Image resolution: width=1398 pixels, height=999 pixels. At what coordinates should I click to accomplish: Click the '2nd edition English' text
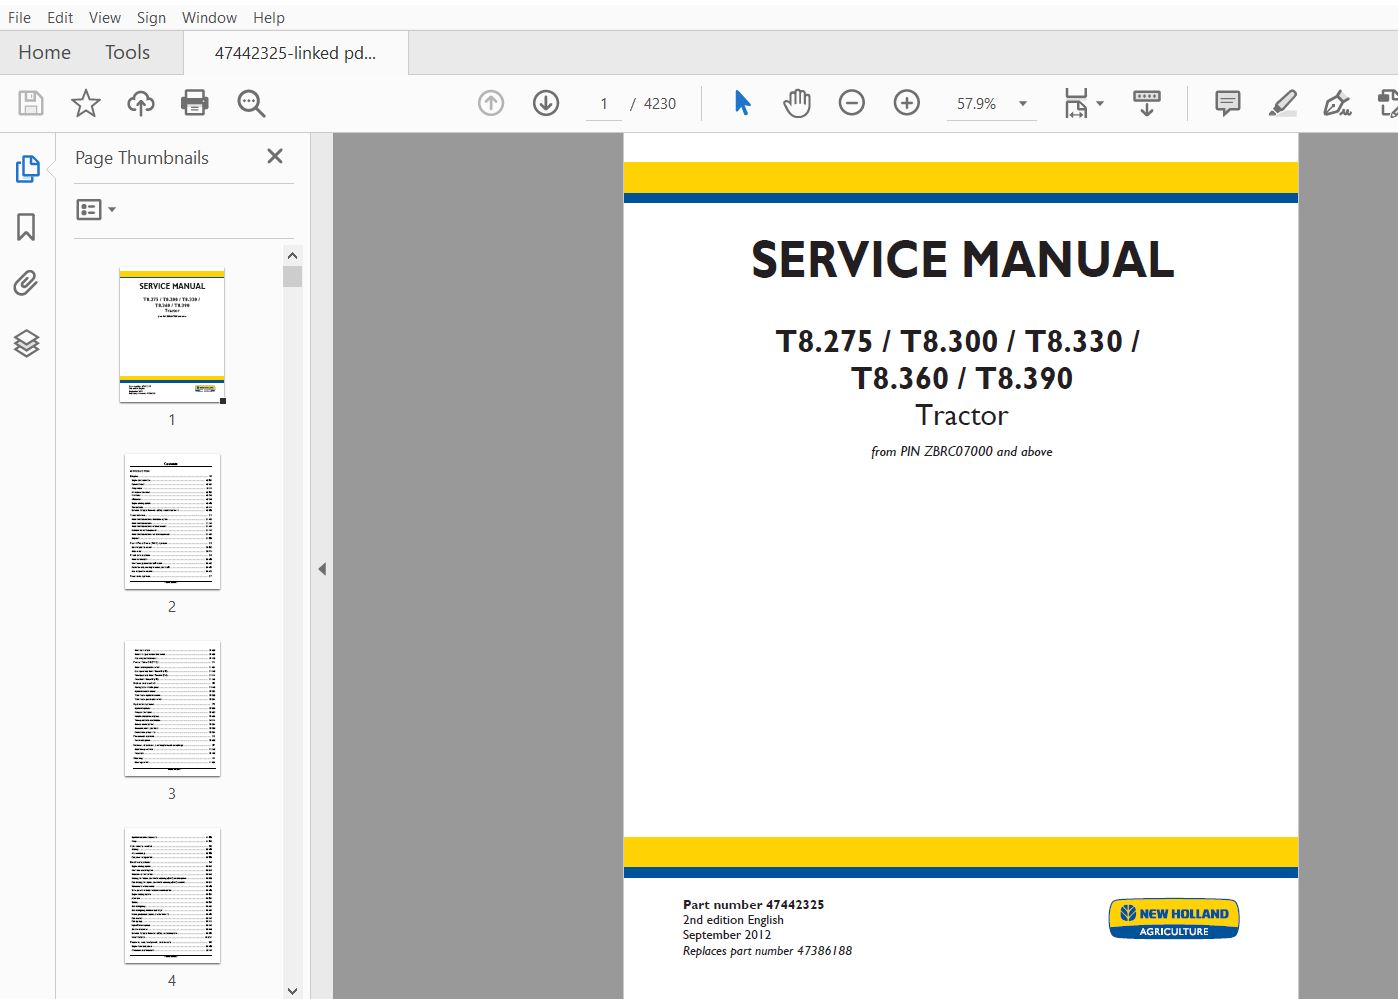[x=733, y=920]
